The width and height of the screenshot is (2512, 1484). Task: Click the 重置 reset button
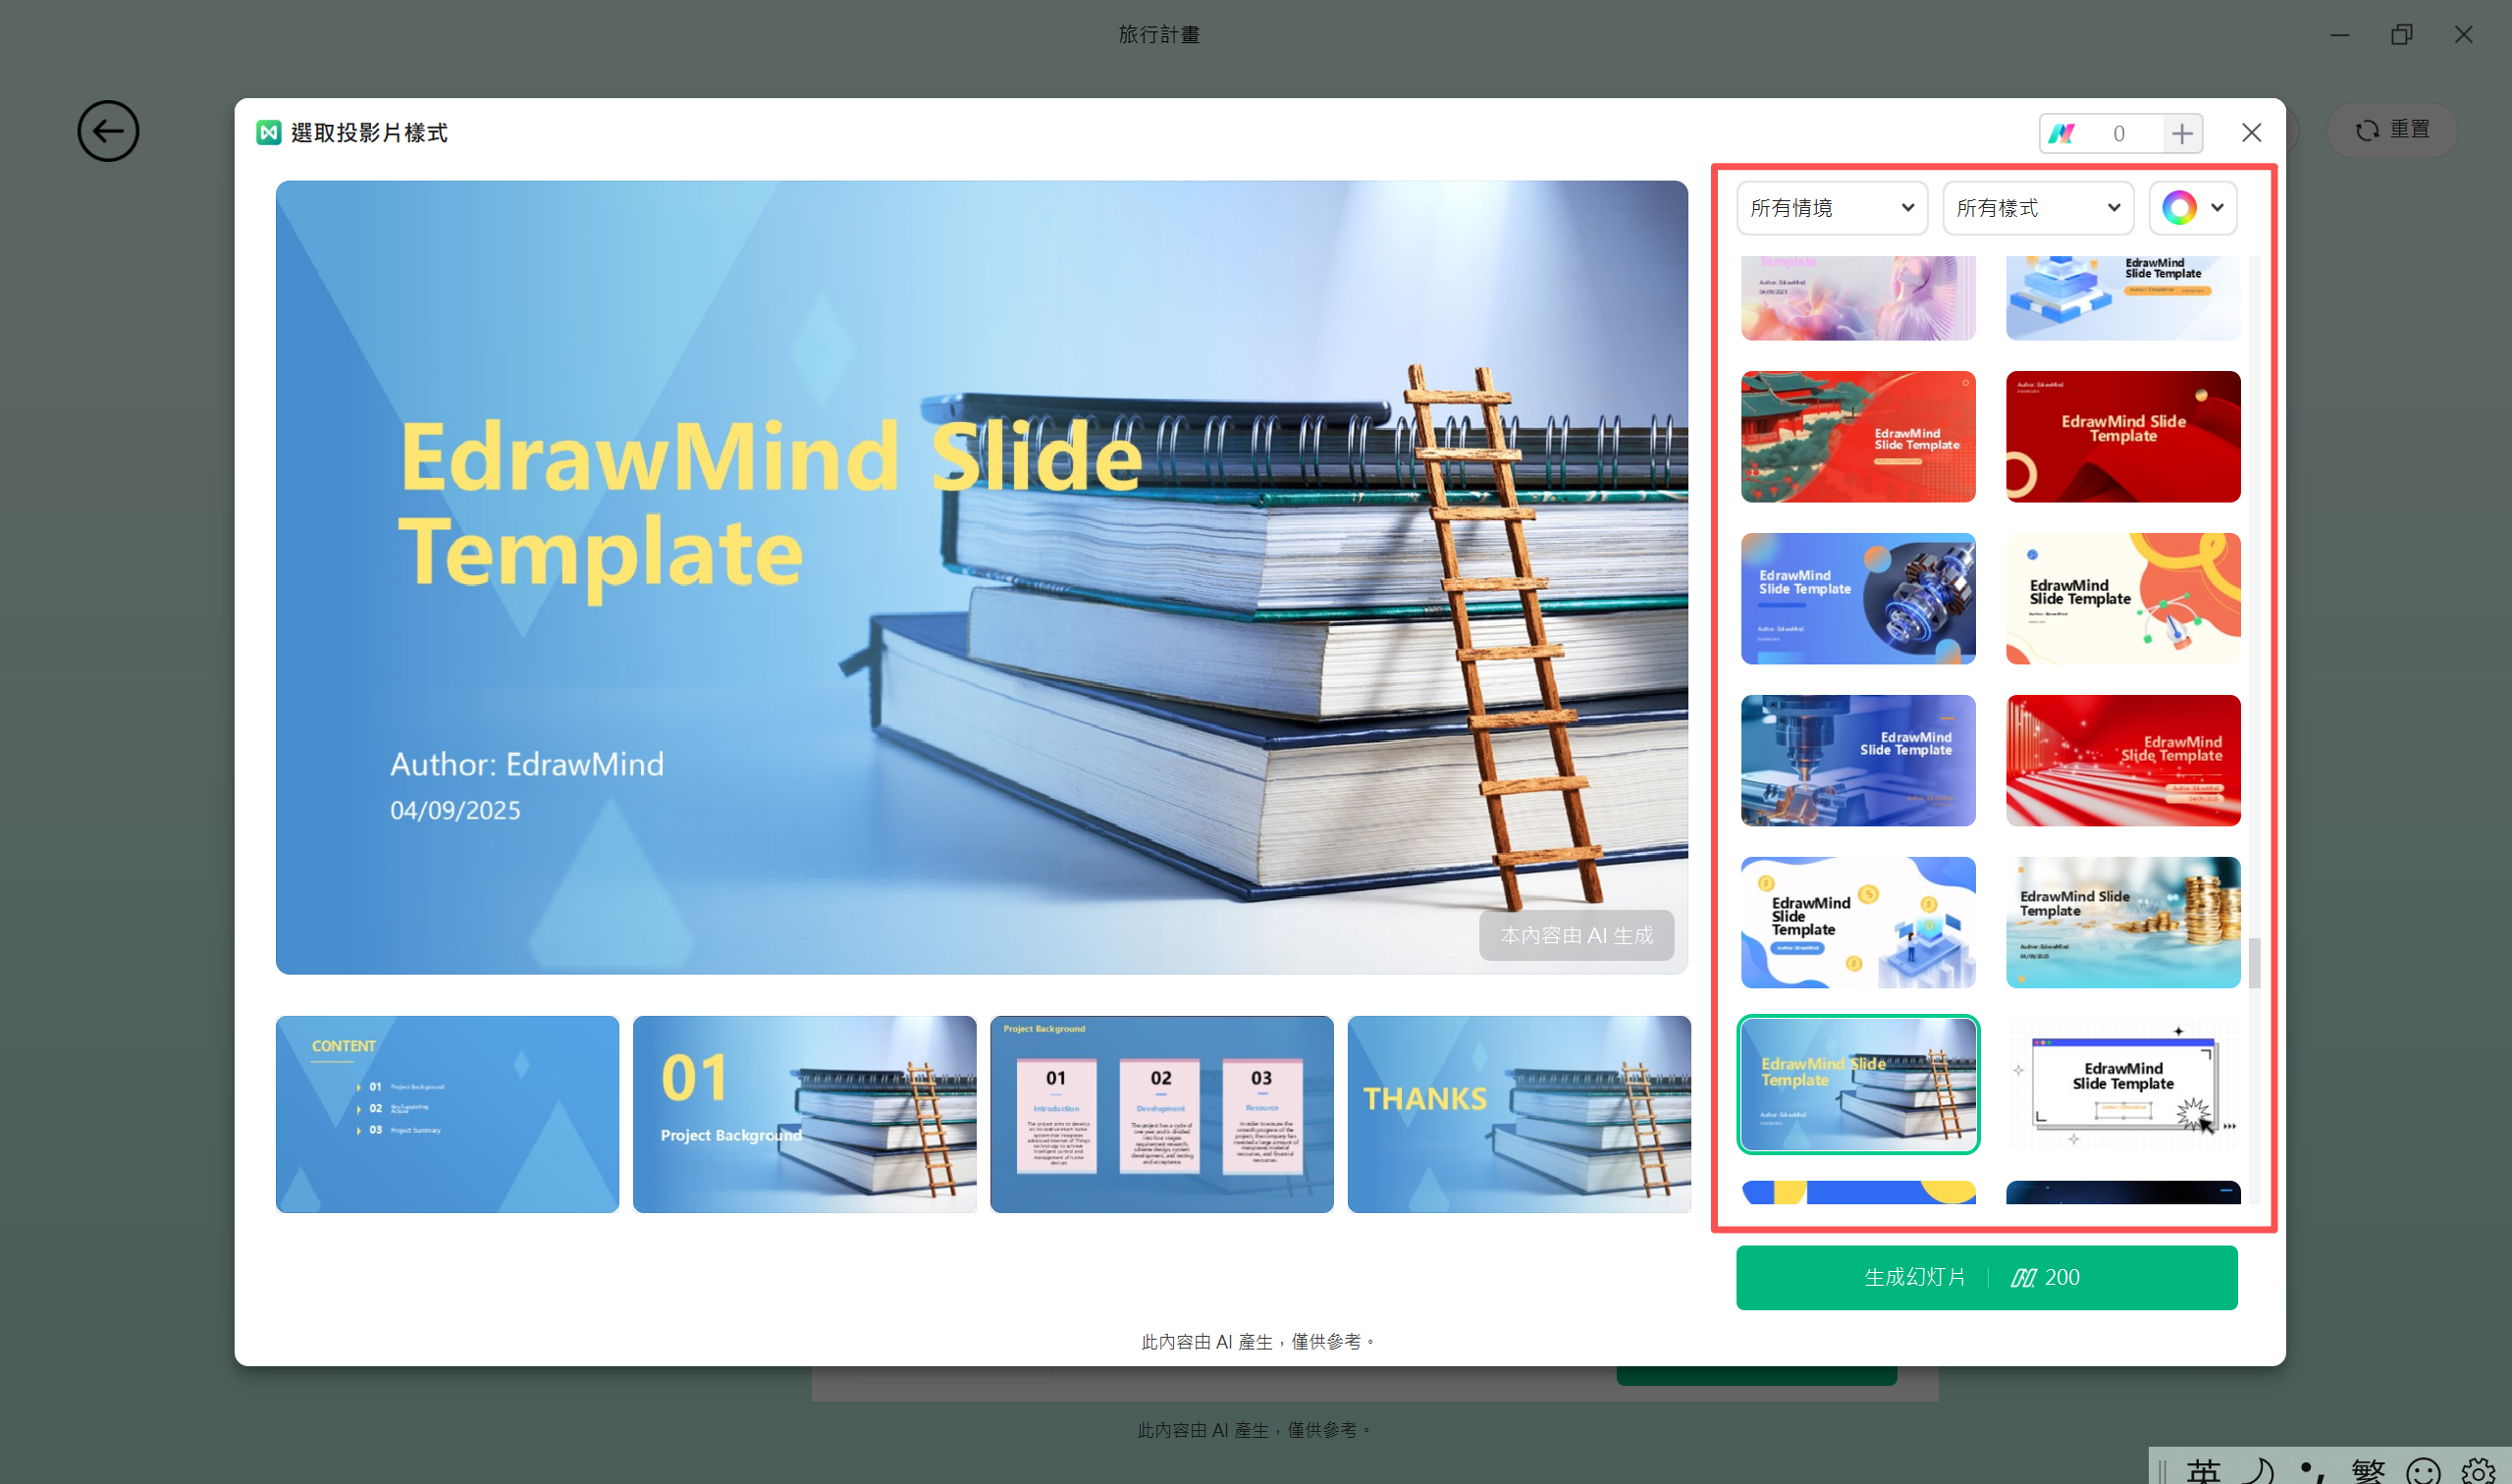pos(2391,130)
